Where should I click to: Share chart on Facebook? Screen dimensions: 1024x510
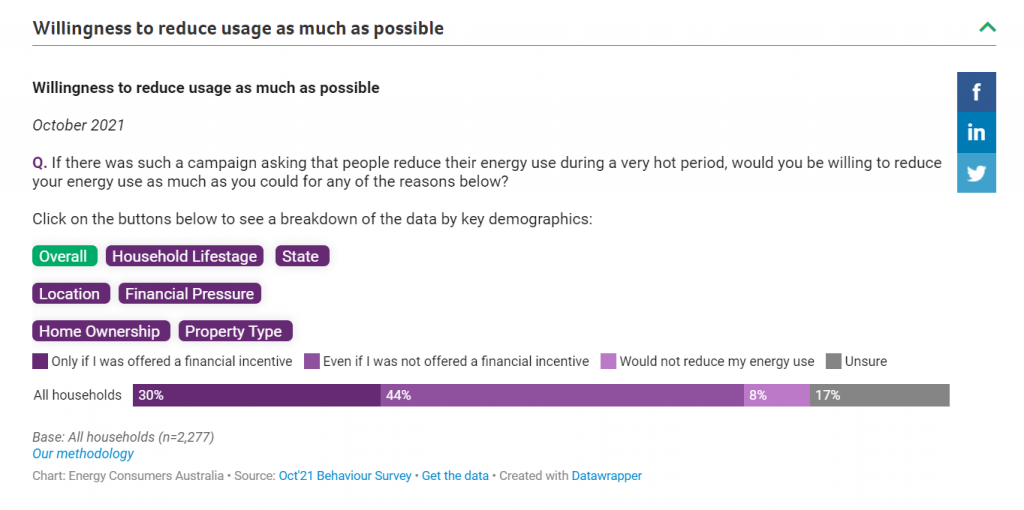(x=976, y=92)
